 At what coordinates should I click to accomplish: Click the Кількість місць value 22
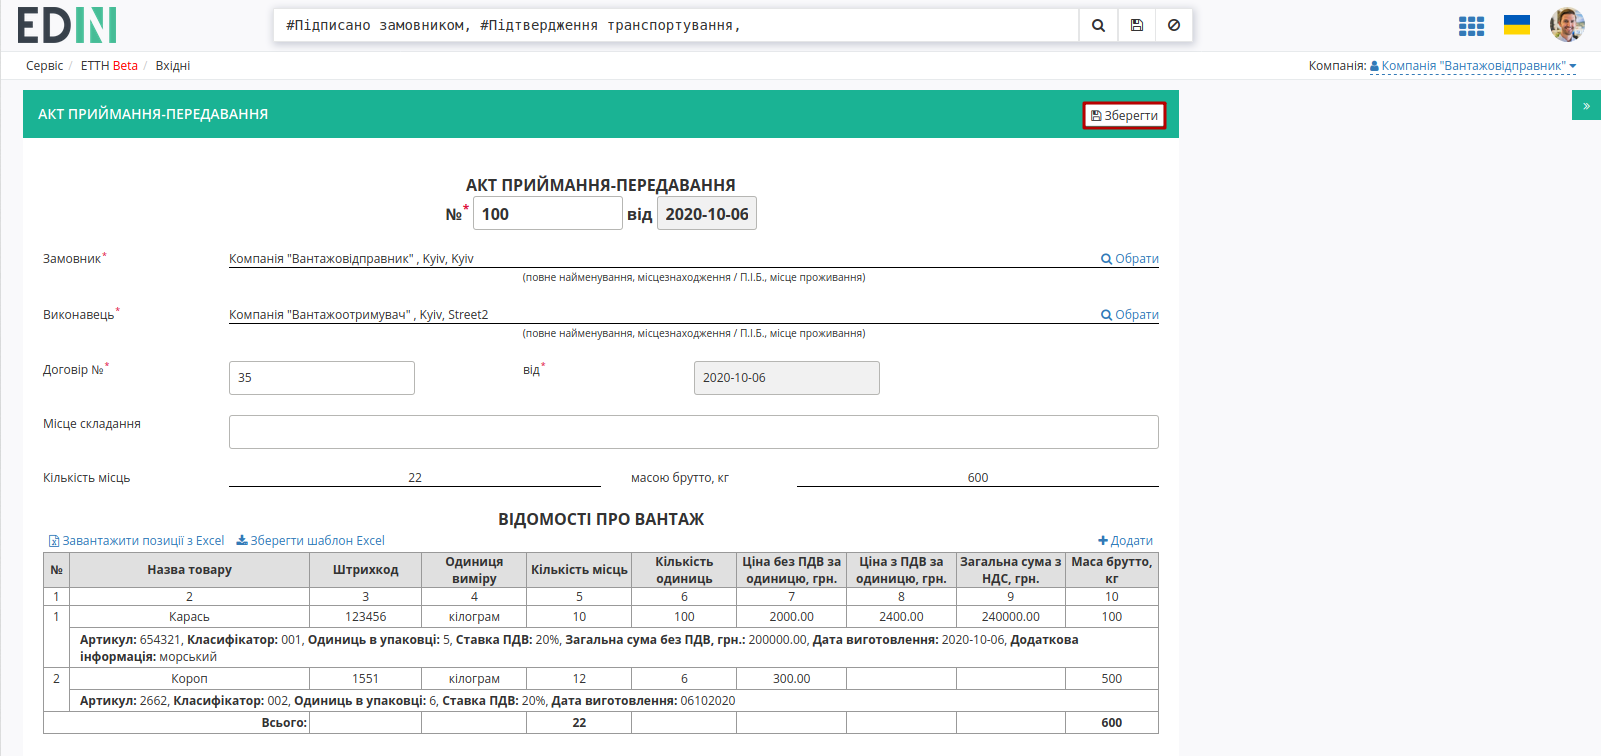pyautogui.click(x=415, y=477)
